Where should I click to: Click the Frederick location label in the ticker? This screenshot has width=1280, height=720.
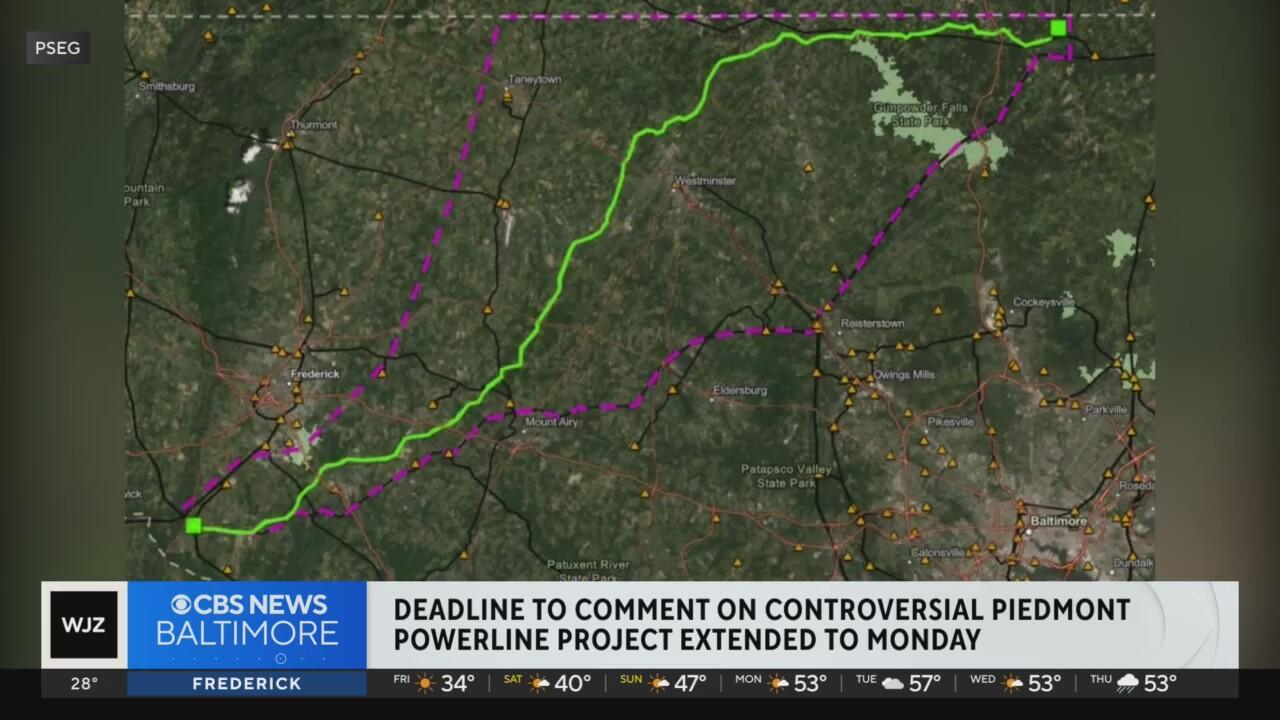[x=247, y=684]
